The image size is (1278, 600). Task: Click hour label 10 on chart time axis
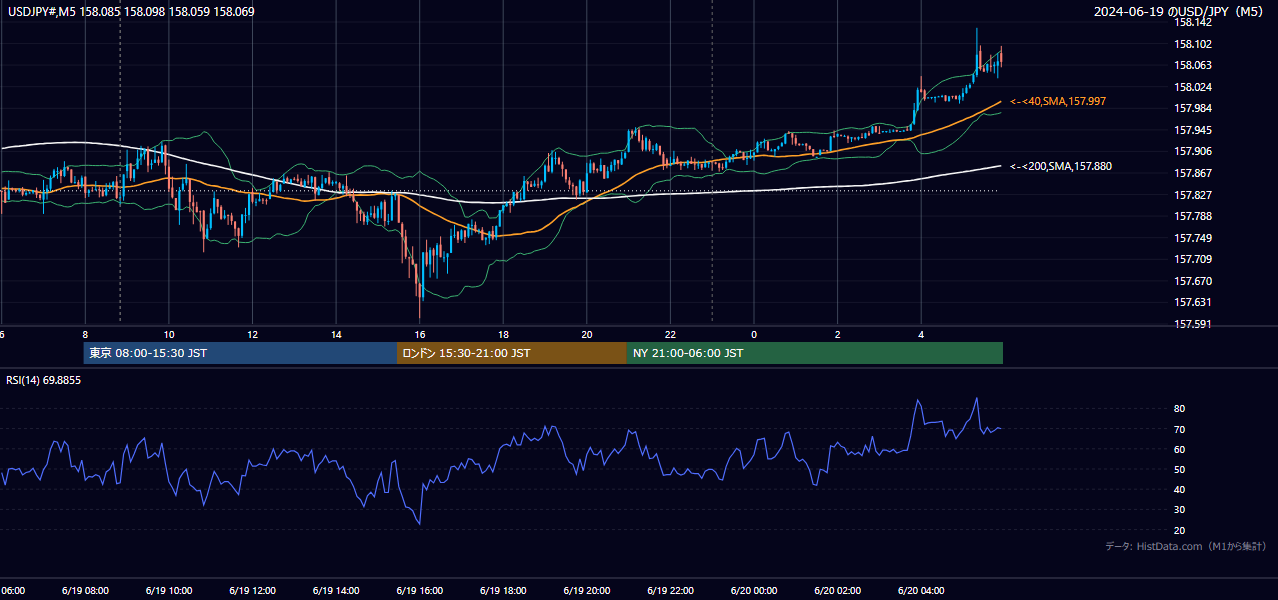pos(169,334)
